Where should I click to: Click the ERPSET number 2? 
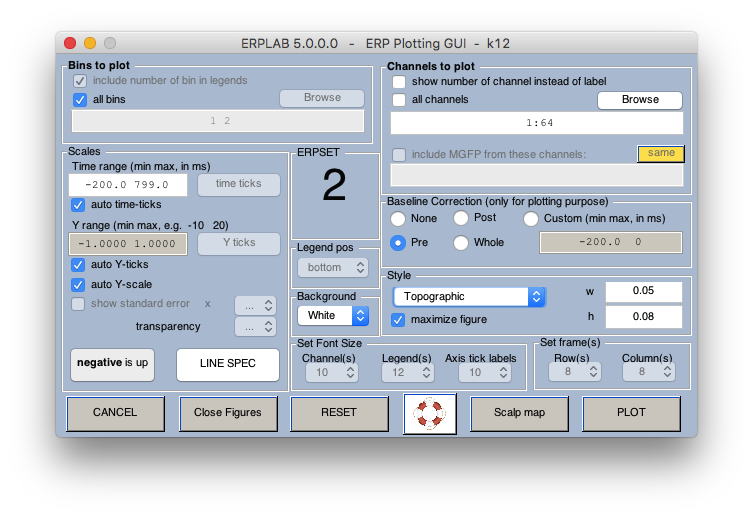[335, 185]
